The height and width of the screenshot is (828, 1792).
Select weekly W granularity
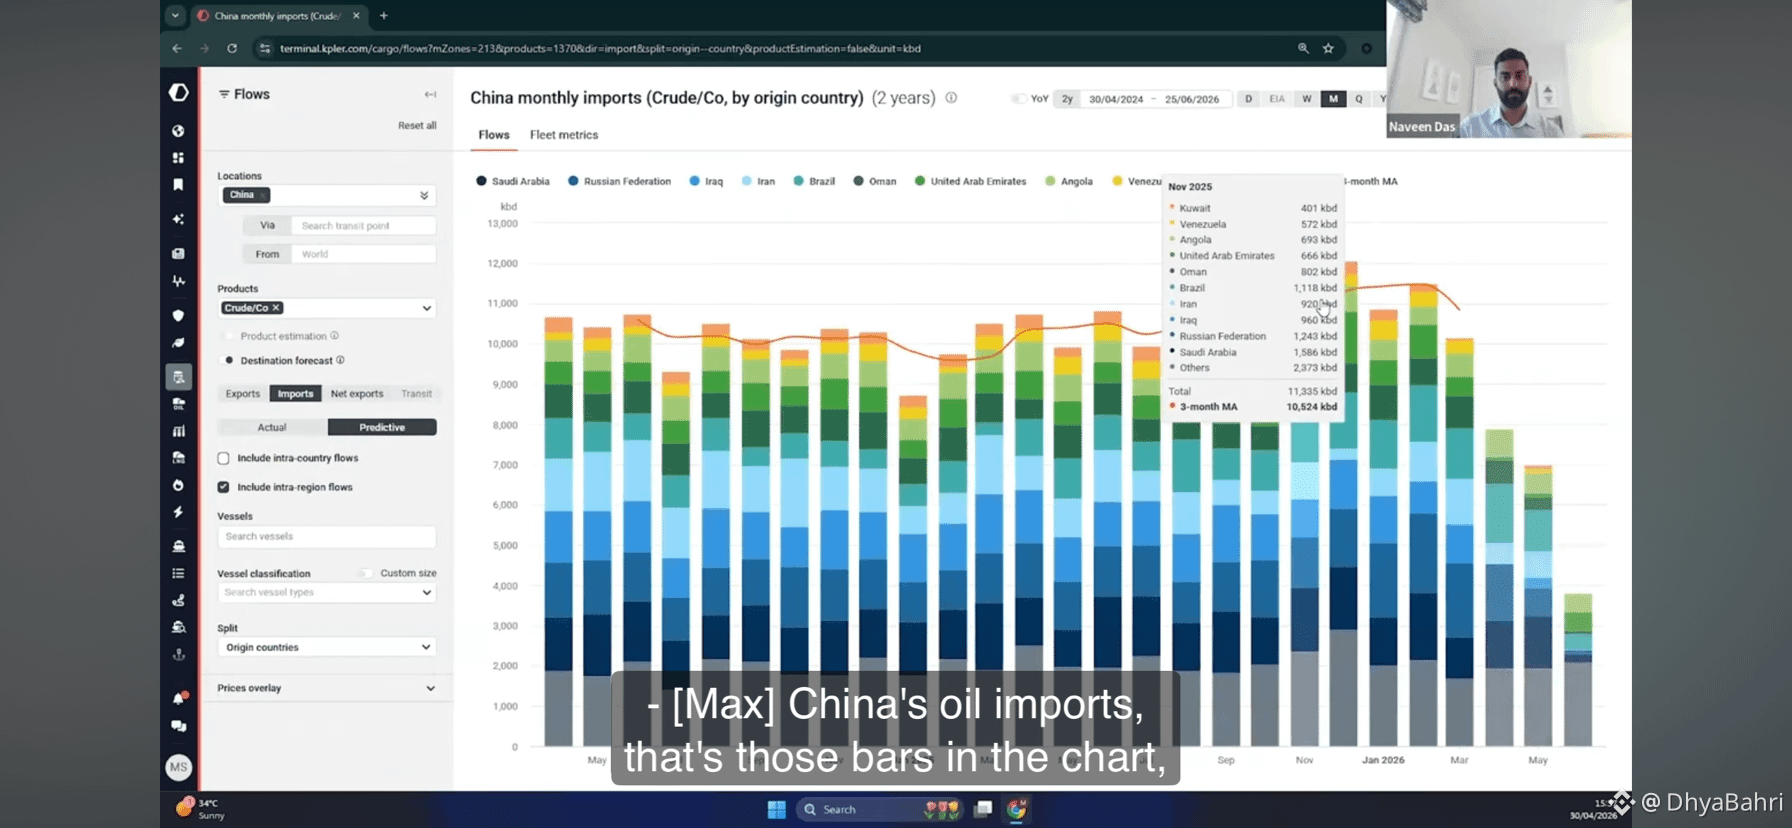(x=1306, y=99)
